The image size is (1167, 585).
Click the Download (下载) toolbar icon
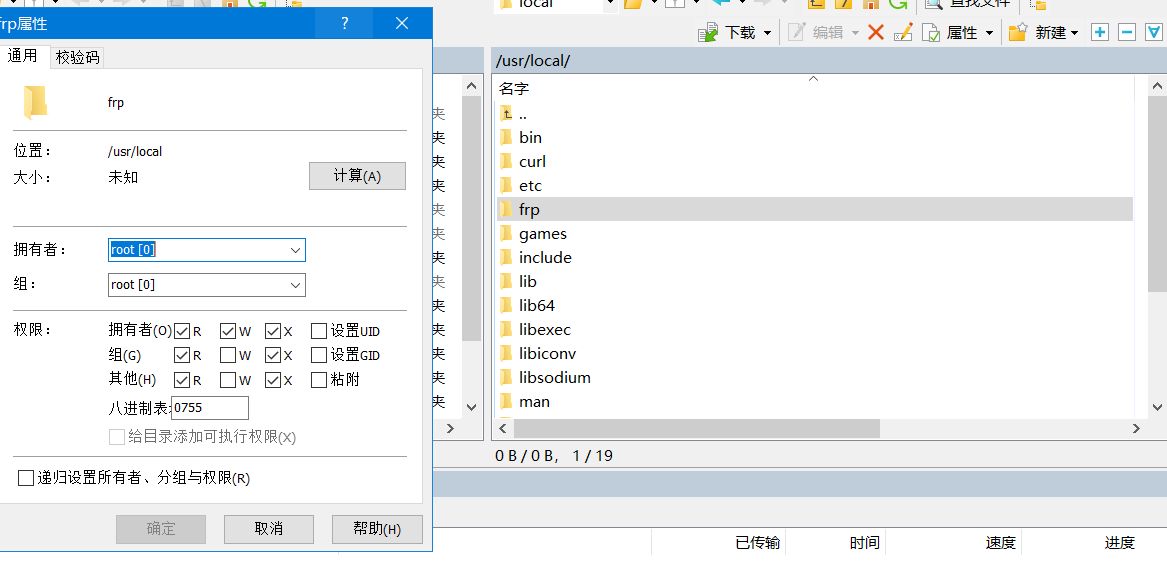710,32
